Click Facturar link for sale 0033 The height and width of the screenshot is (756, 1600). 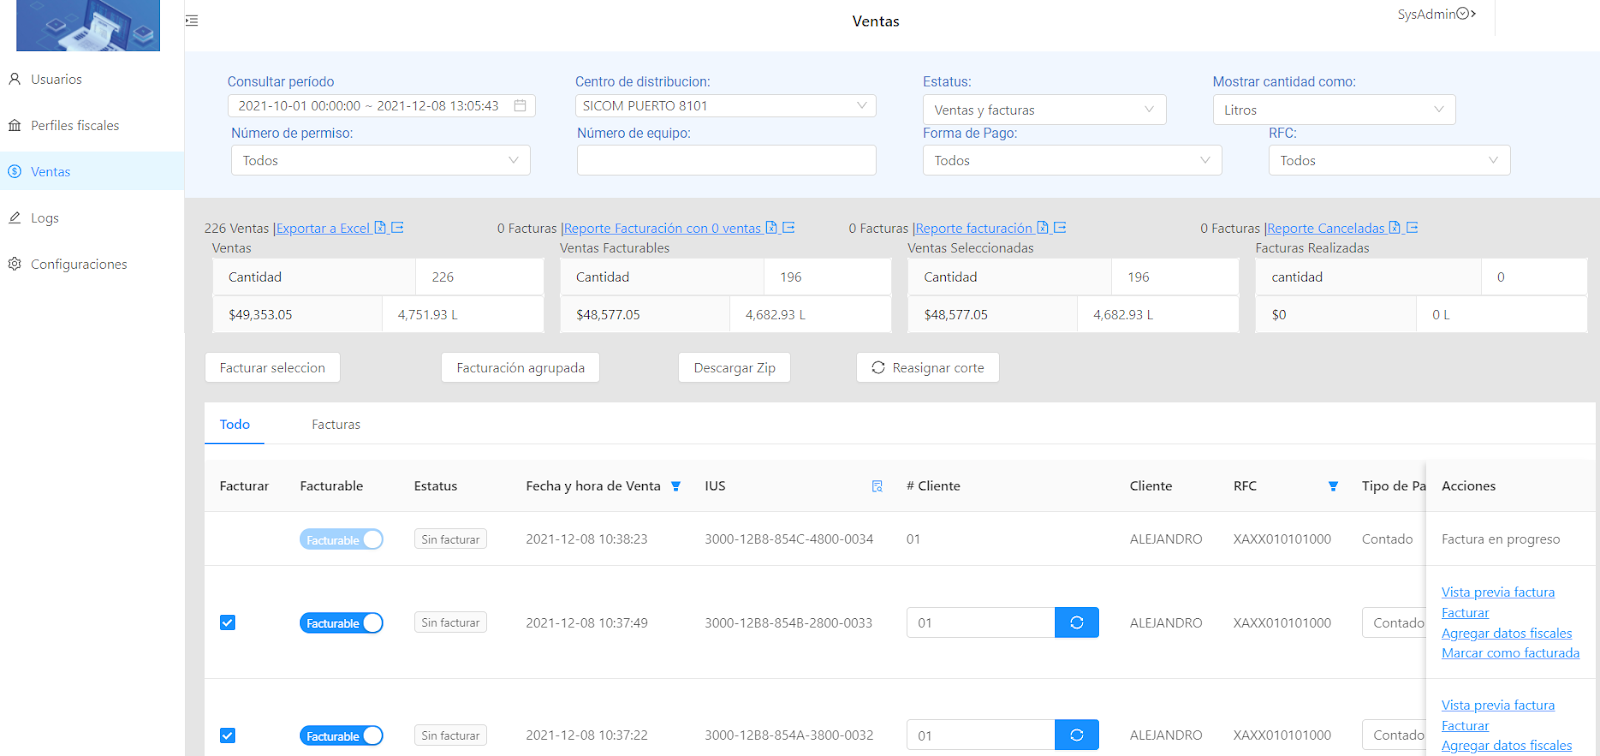1465,613
